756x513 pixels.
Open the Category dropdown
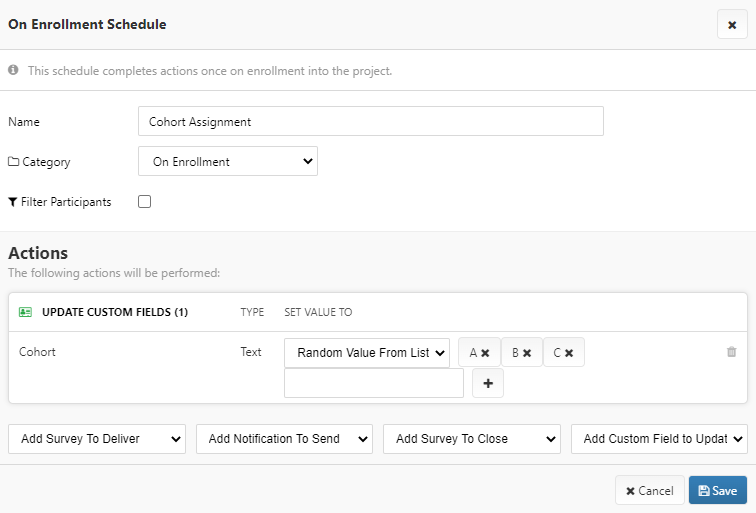tap(227, 161)
